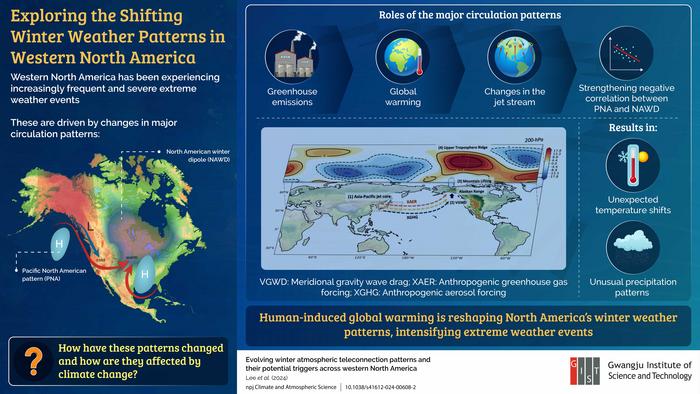700x394 pixels.
Task: Click the L low-pressure marker on map
Action: coord(91,227)
